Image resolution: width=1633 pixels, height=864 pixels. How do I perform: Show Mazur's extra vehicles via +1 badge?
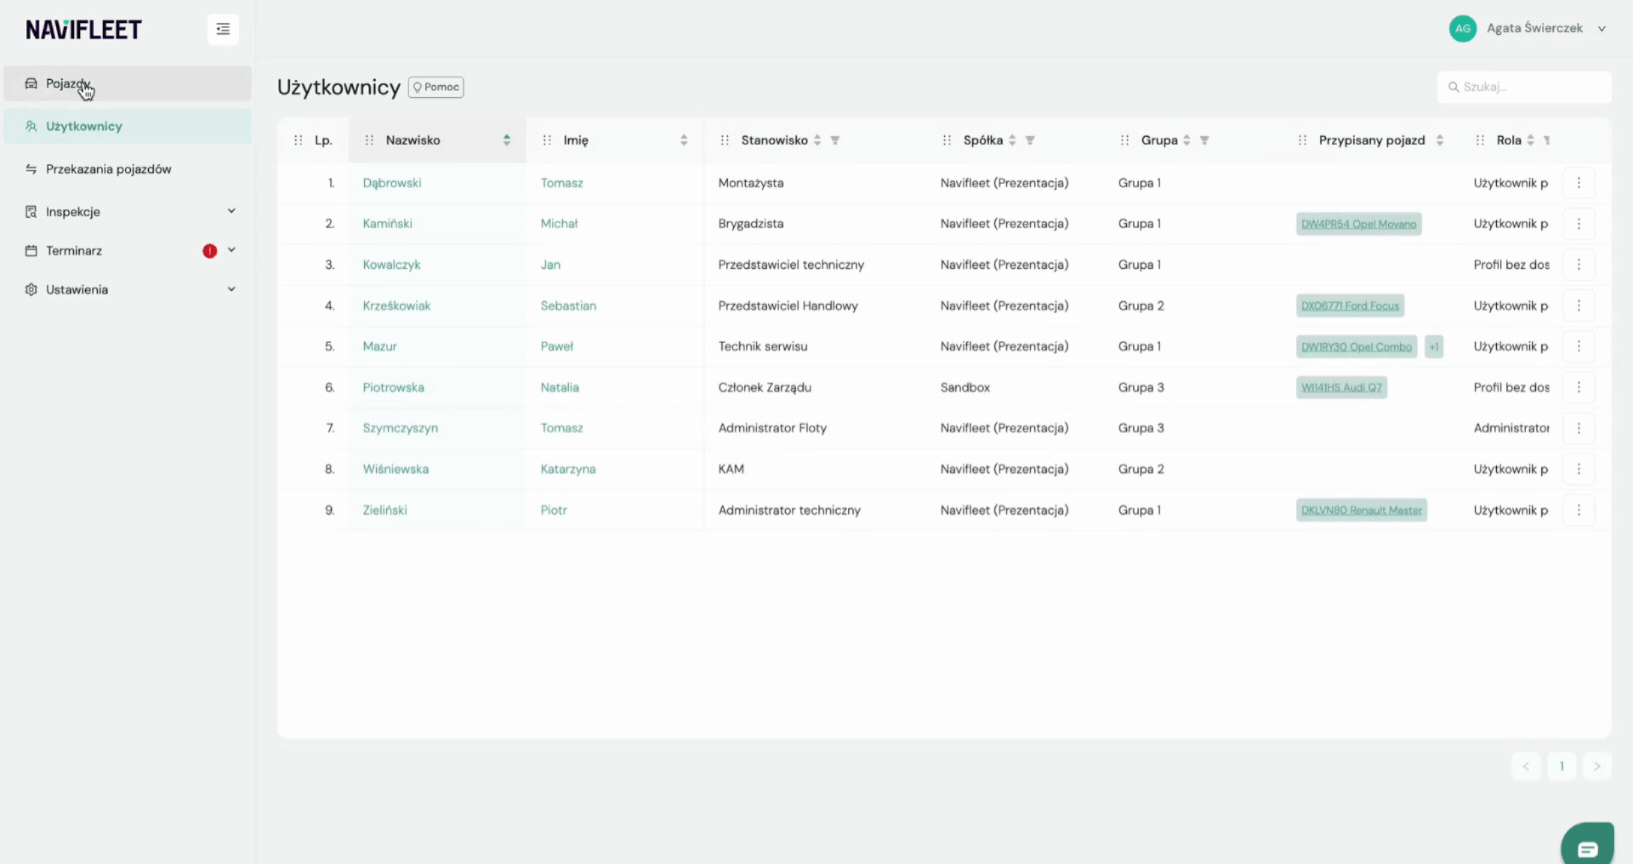(x=1434, y=347)
